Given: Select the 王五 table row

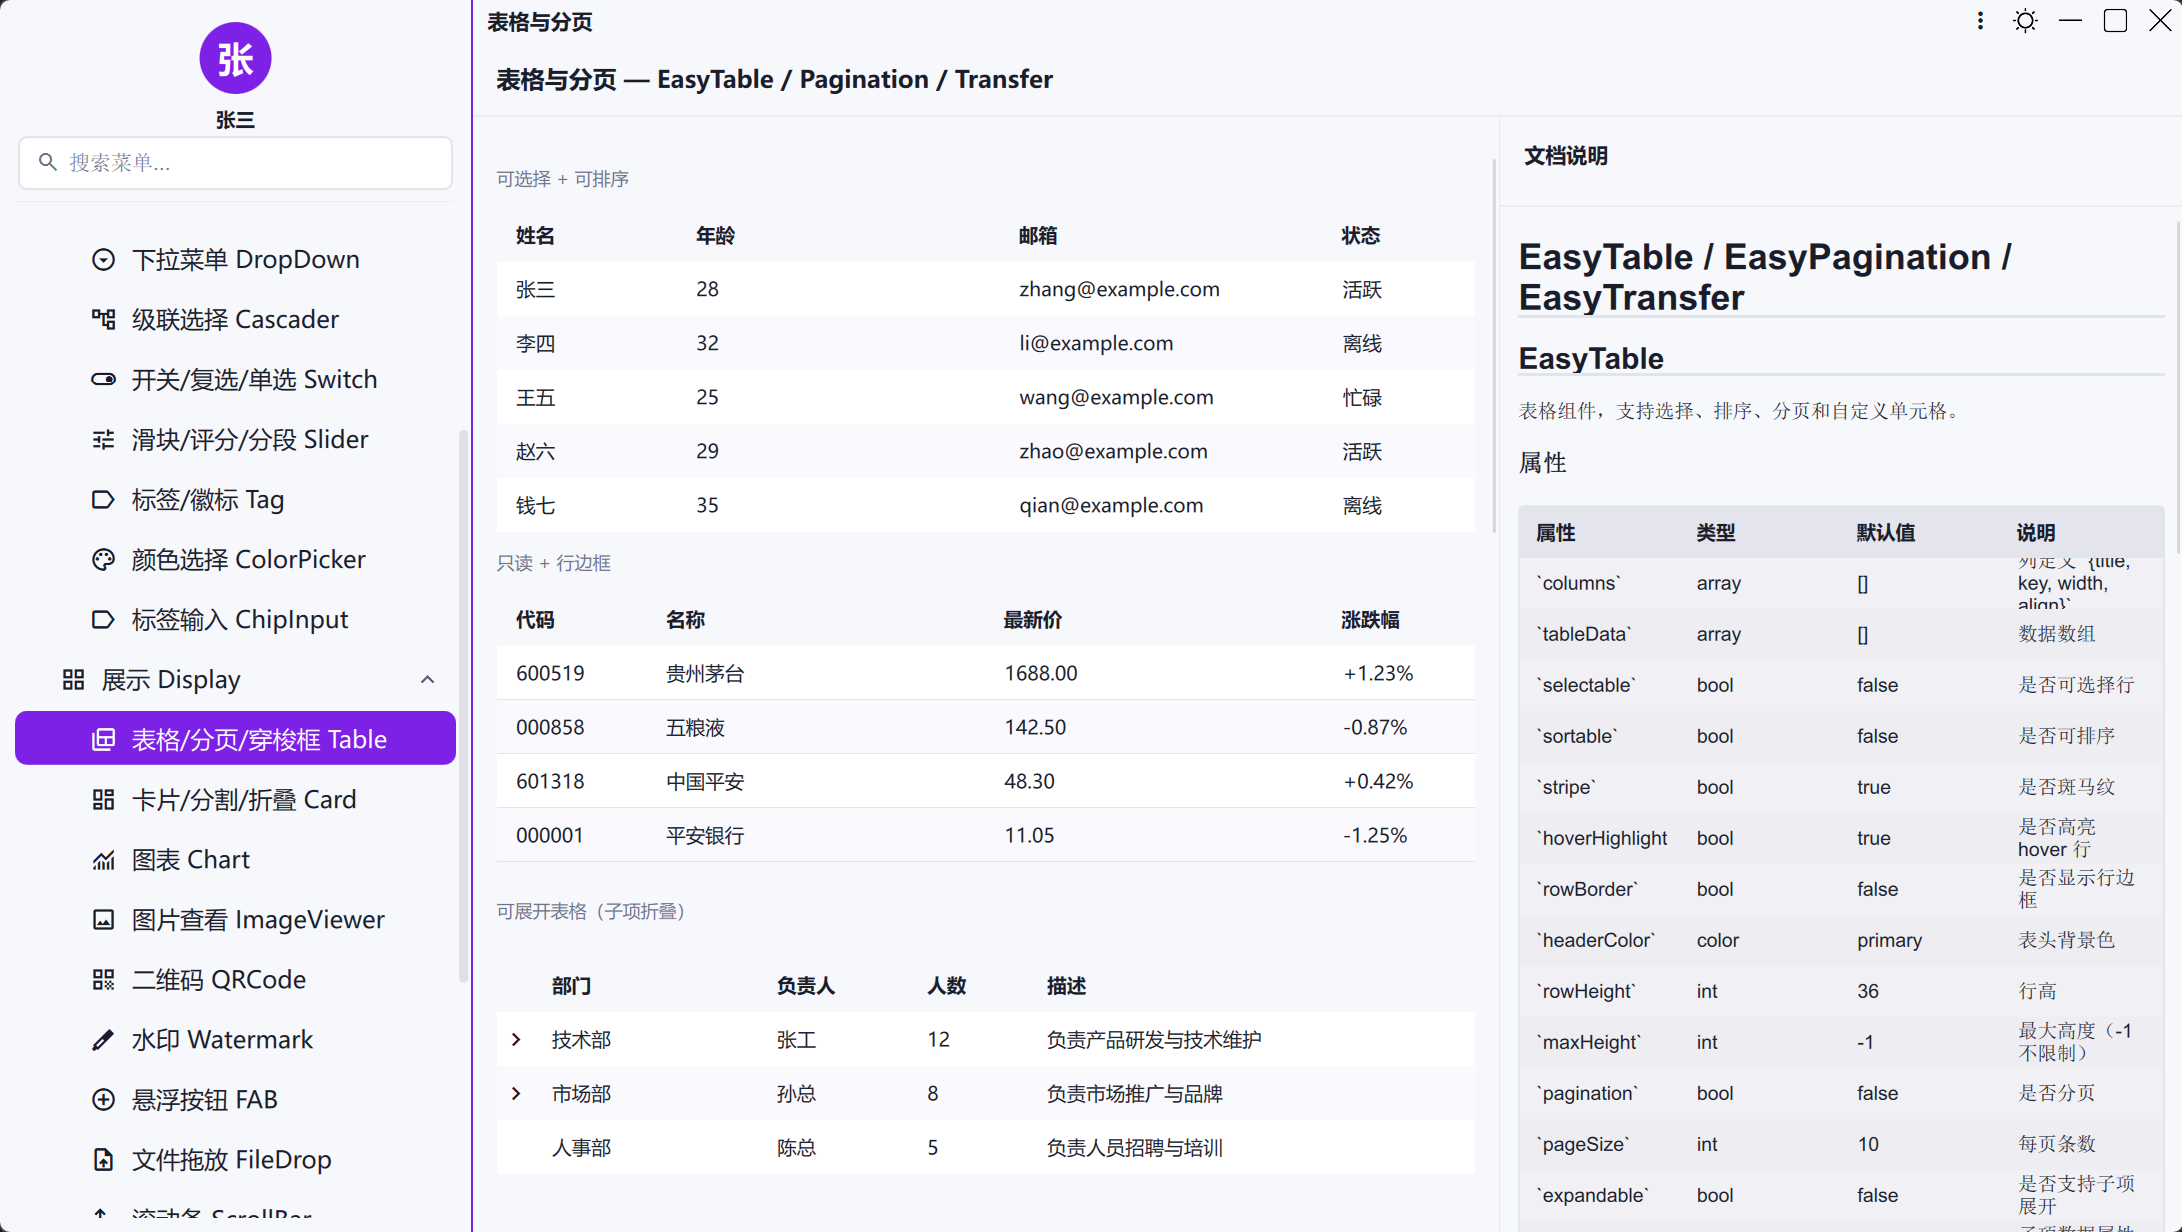Looking at the screenshot, I should pyautogui.click(x=985, y=398).
